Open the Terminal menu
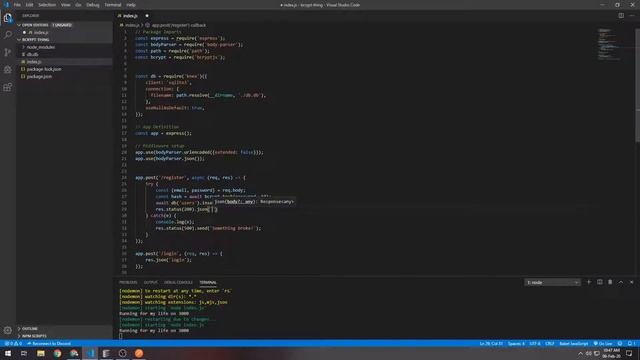 113,5
